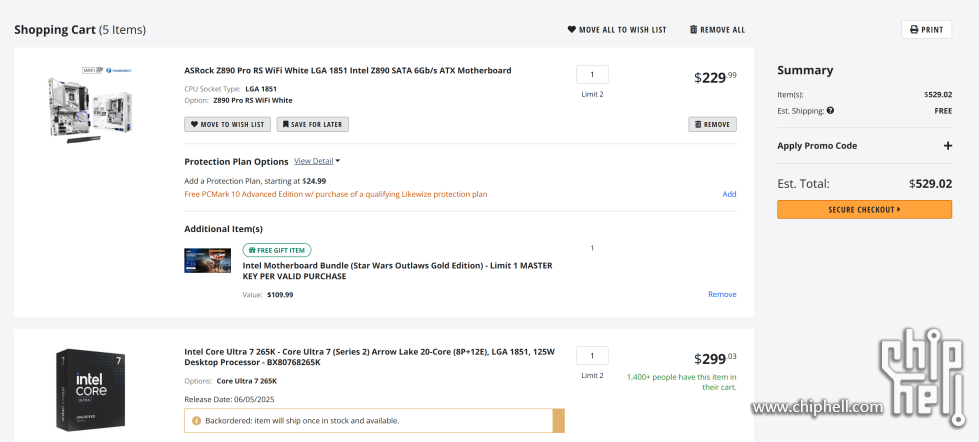The width and height of the screenshot is (979, 442).
Task: Click Release Date: 06/05/2025 text
Action: (229, 400)
